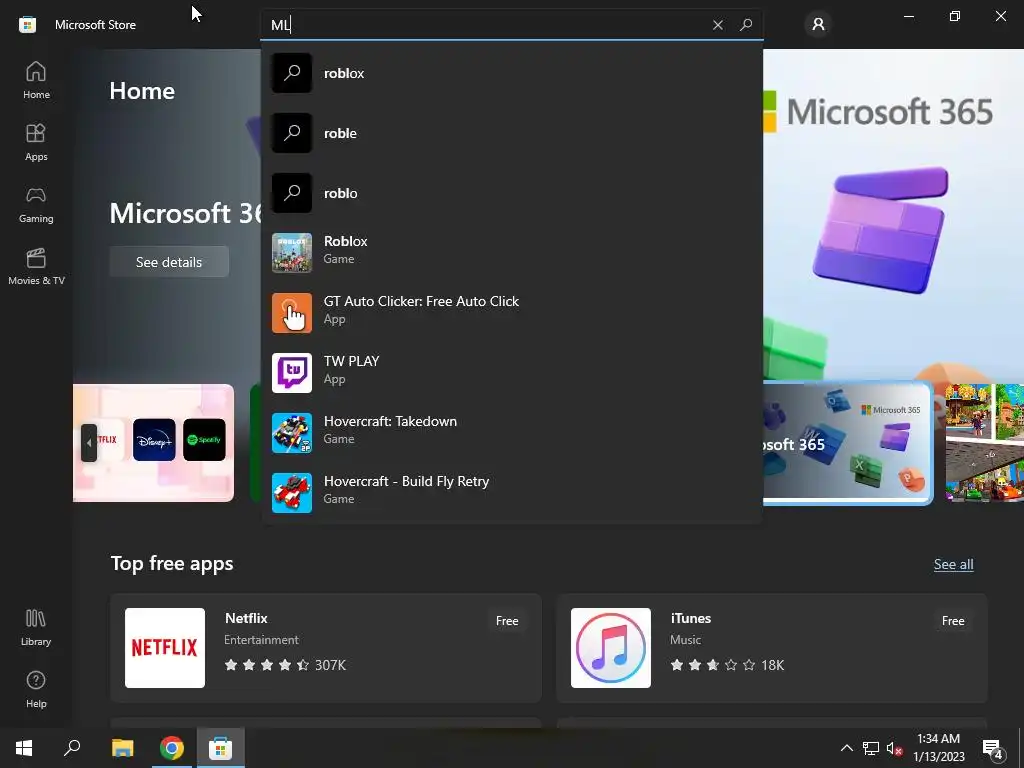Click the Netflix app title text
Viewport: 1024px width, 768px height.
point(246,618)
